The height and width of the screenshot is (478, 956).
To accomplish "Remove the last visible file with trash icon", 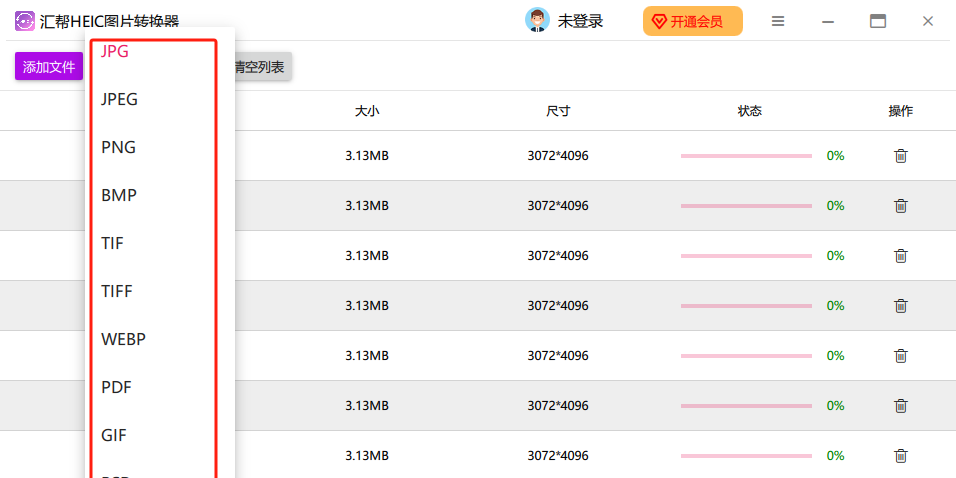I will [x=900, y=456].
